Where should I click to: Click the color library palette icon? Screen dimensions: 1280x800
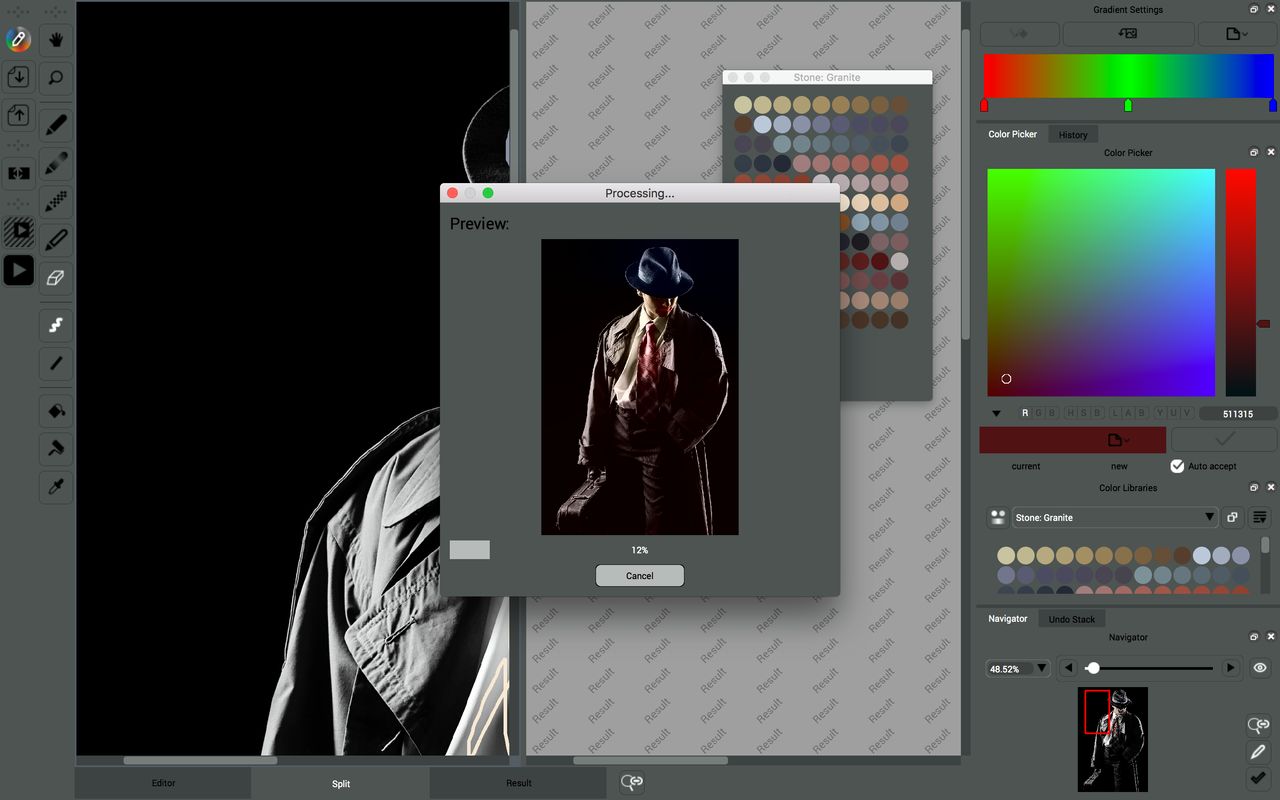point(997,517)
